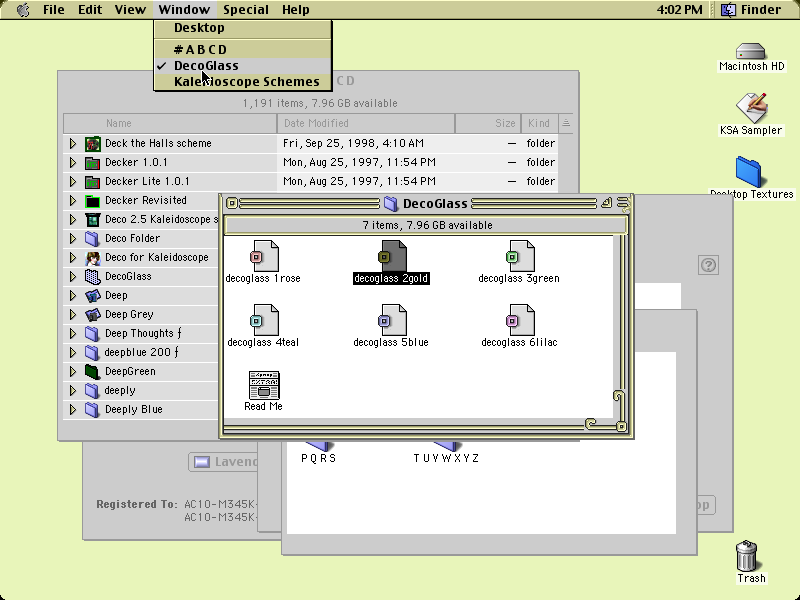Select the decoglass 2gold scheme icon
Image resolution: width=800 pixels, height=600 pixels.
[x=392, y=256]
